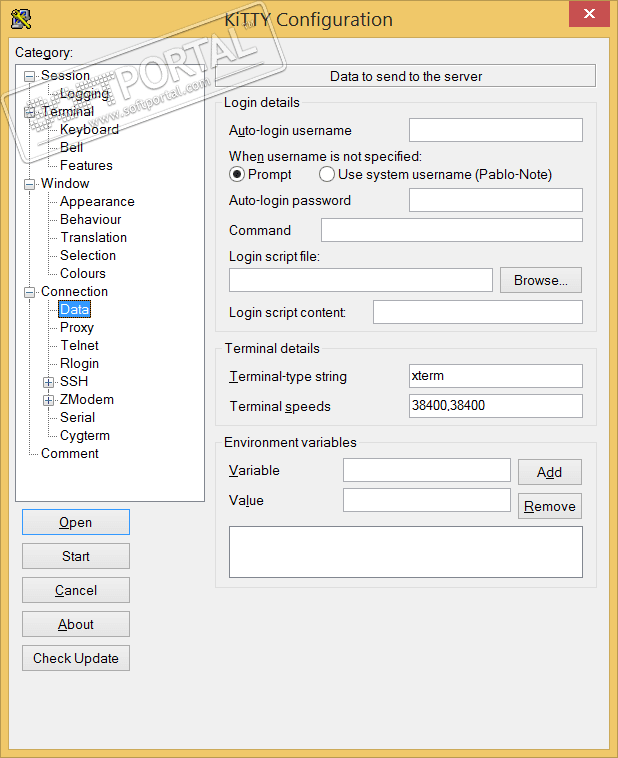Open the About dialog
Image resolution: width=618 pixels, height=758 pixels.
click(x=76, y=624)
